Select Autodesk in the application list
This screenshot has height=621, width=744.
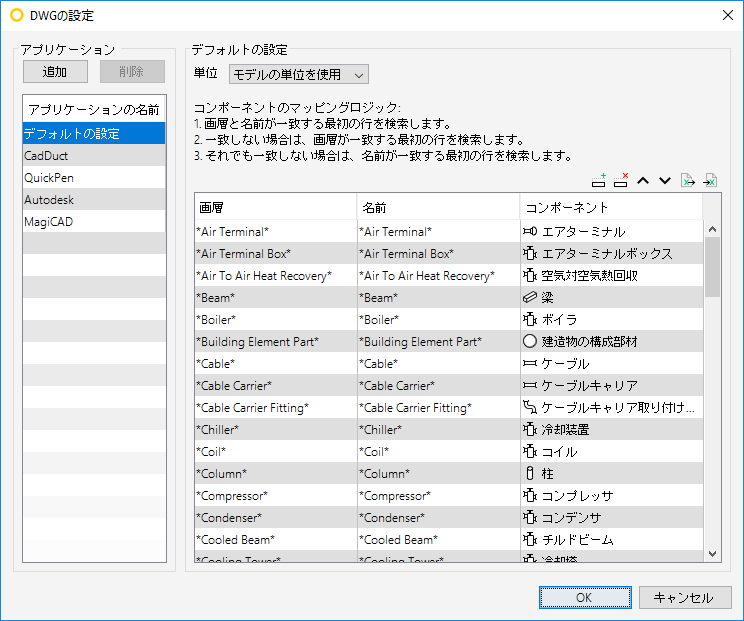[x=94, y=200]
